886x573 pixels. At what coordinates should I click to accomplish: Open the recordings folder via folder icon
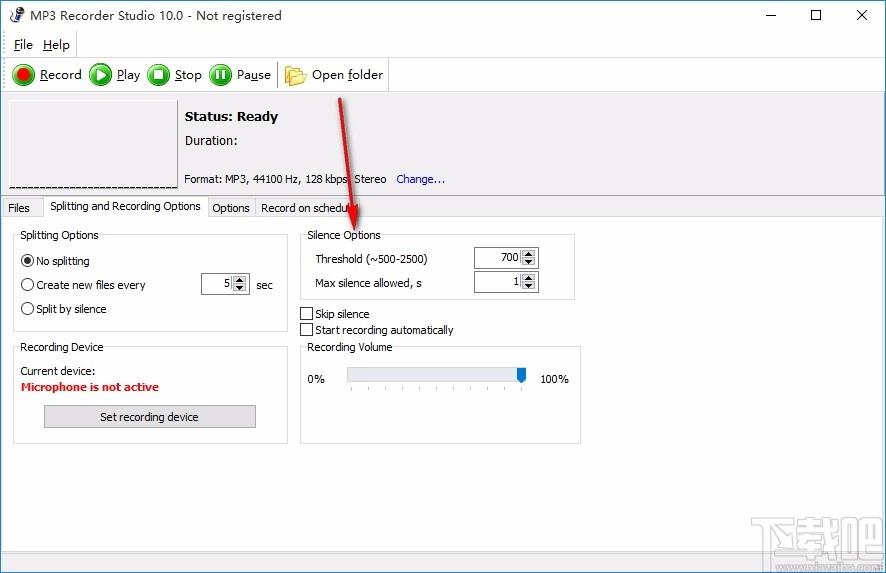295,75
